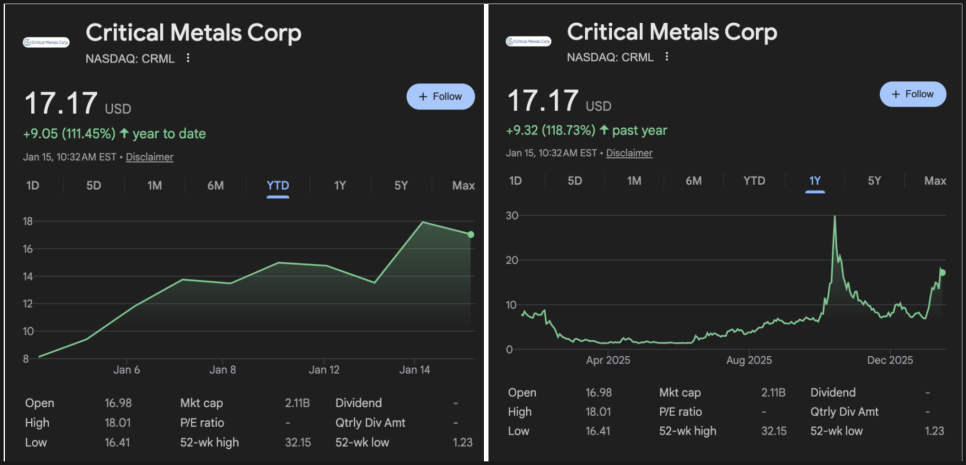Select the 6M tab in the year-to-date panel
The width and height of the screenshot is (966, 465).
click(x=215, y=185)
